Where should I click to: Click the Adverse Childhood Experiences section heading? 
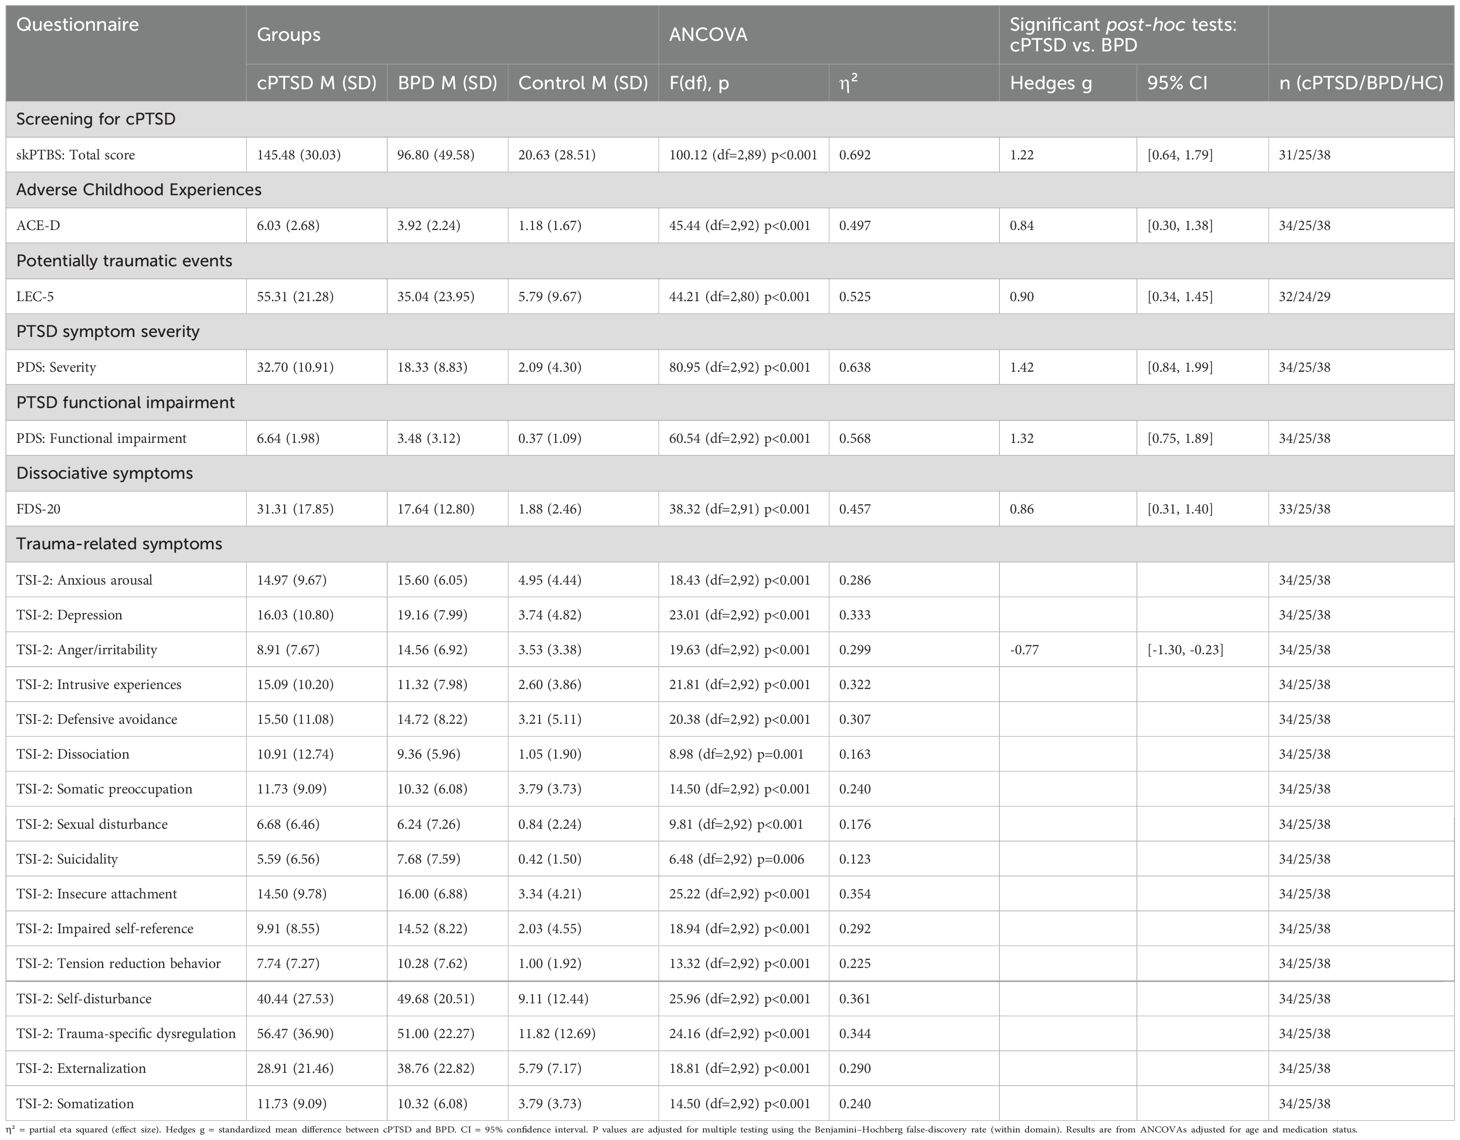pos(139,190)
